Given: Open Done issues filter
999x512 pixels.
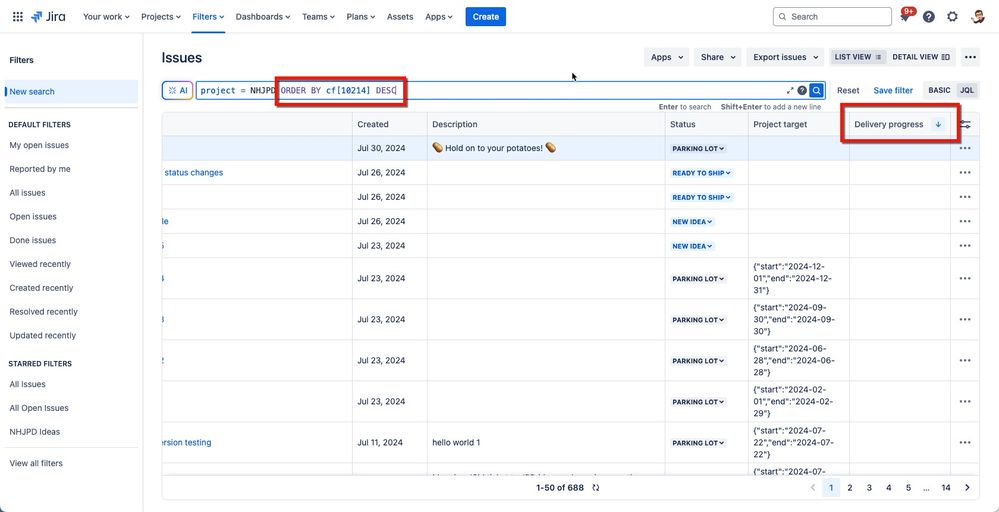Looking at the screenshot, I should click(32, 241).
